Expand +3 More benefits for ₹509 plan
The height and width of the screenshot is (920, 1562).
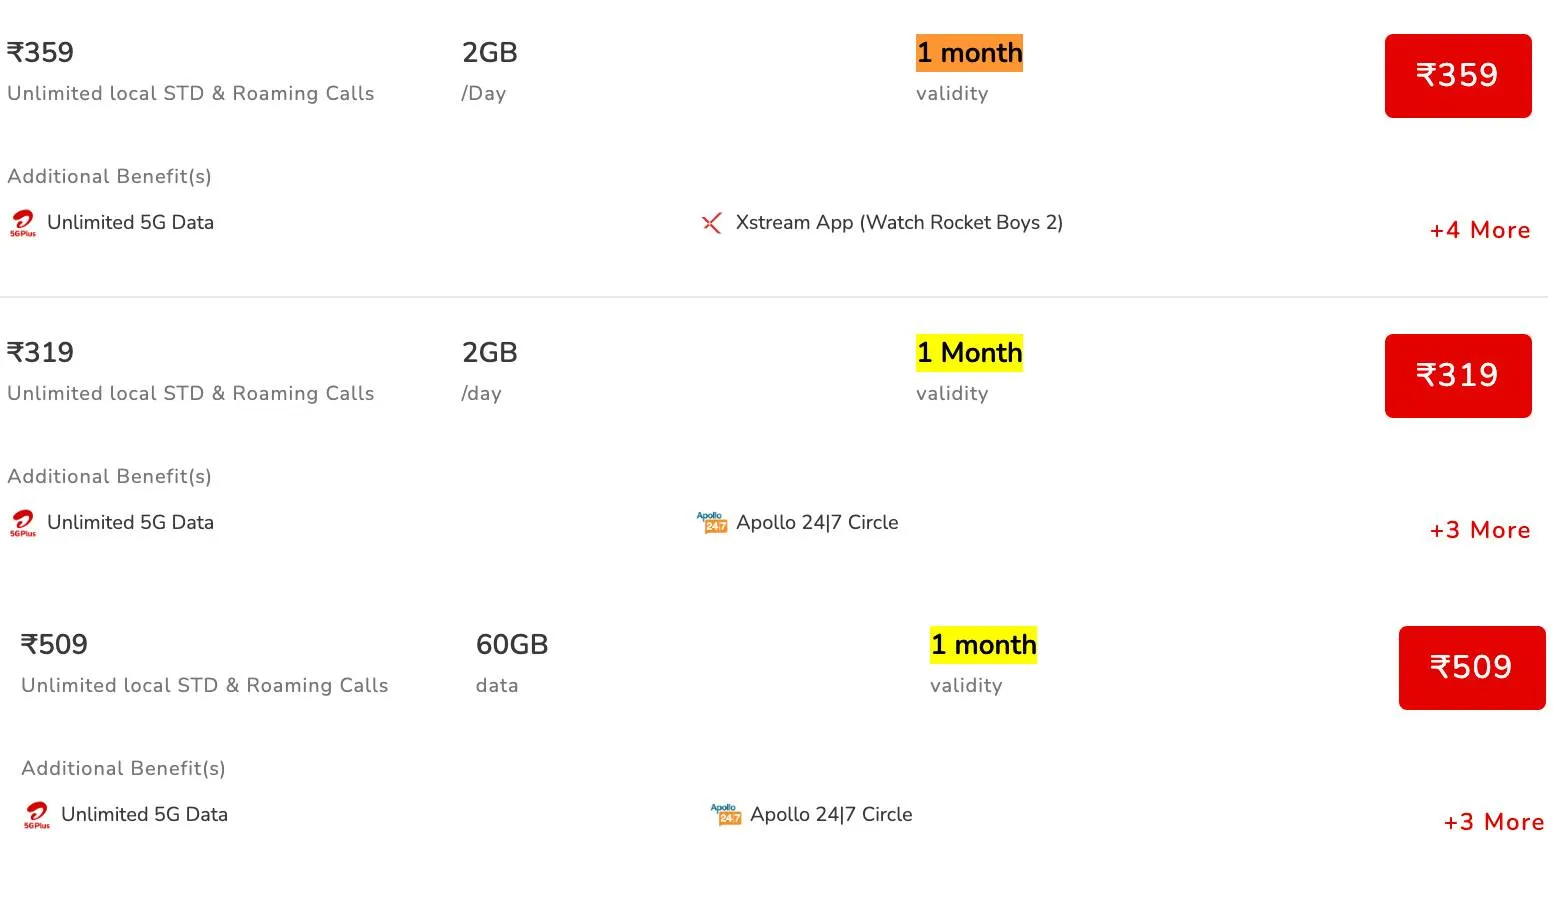click(1494, 822)
